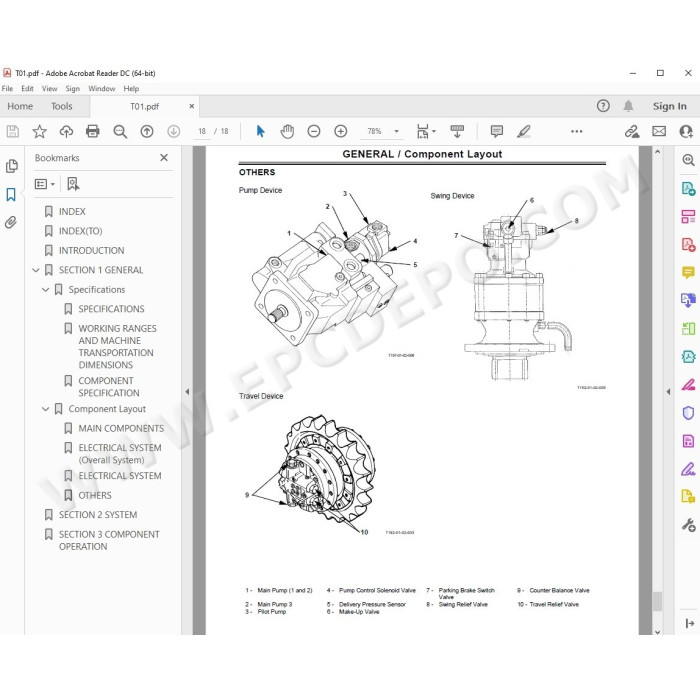
Task: Open the 78% zoom level dropdown
Action: coord(396,131)
